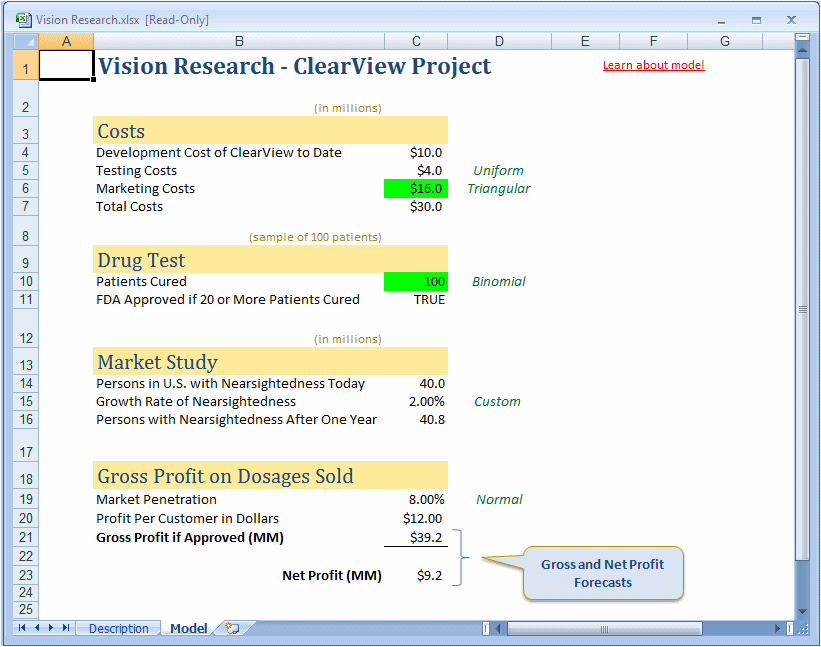Select column header C
This screenshot has height=647, width=821.
coord(415,40)
